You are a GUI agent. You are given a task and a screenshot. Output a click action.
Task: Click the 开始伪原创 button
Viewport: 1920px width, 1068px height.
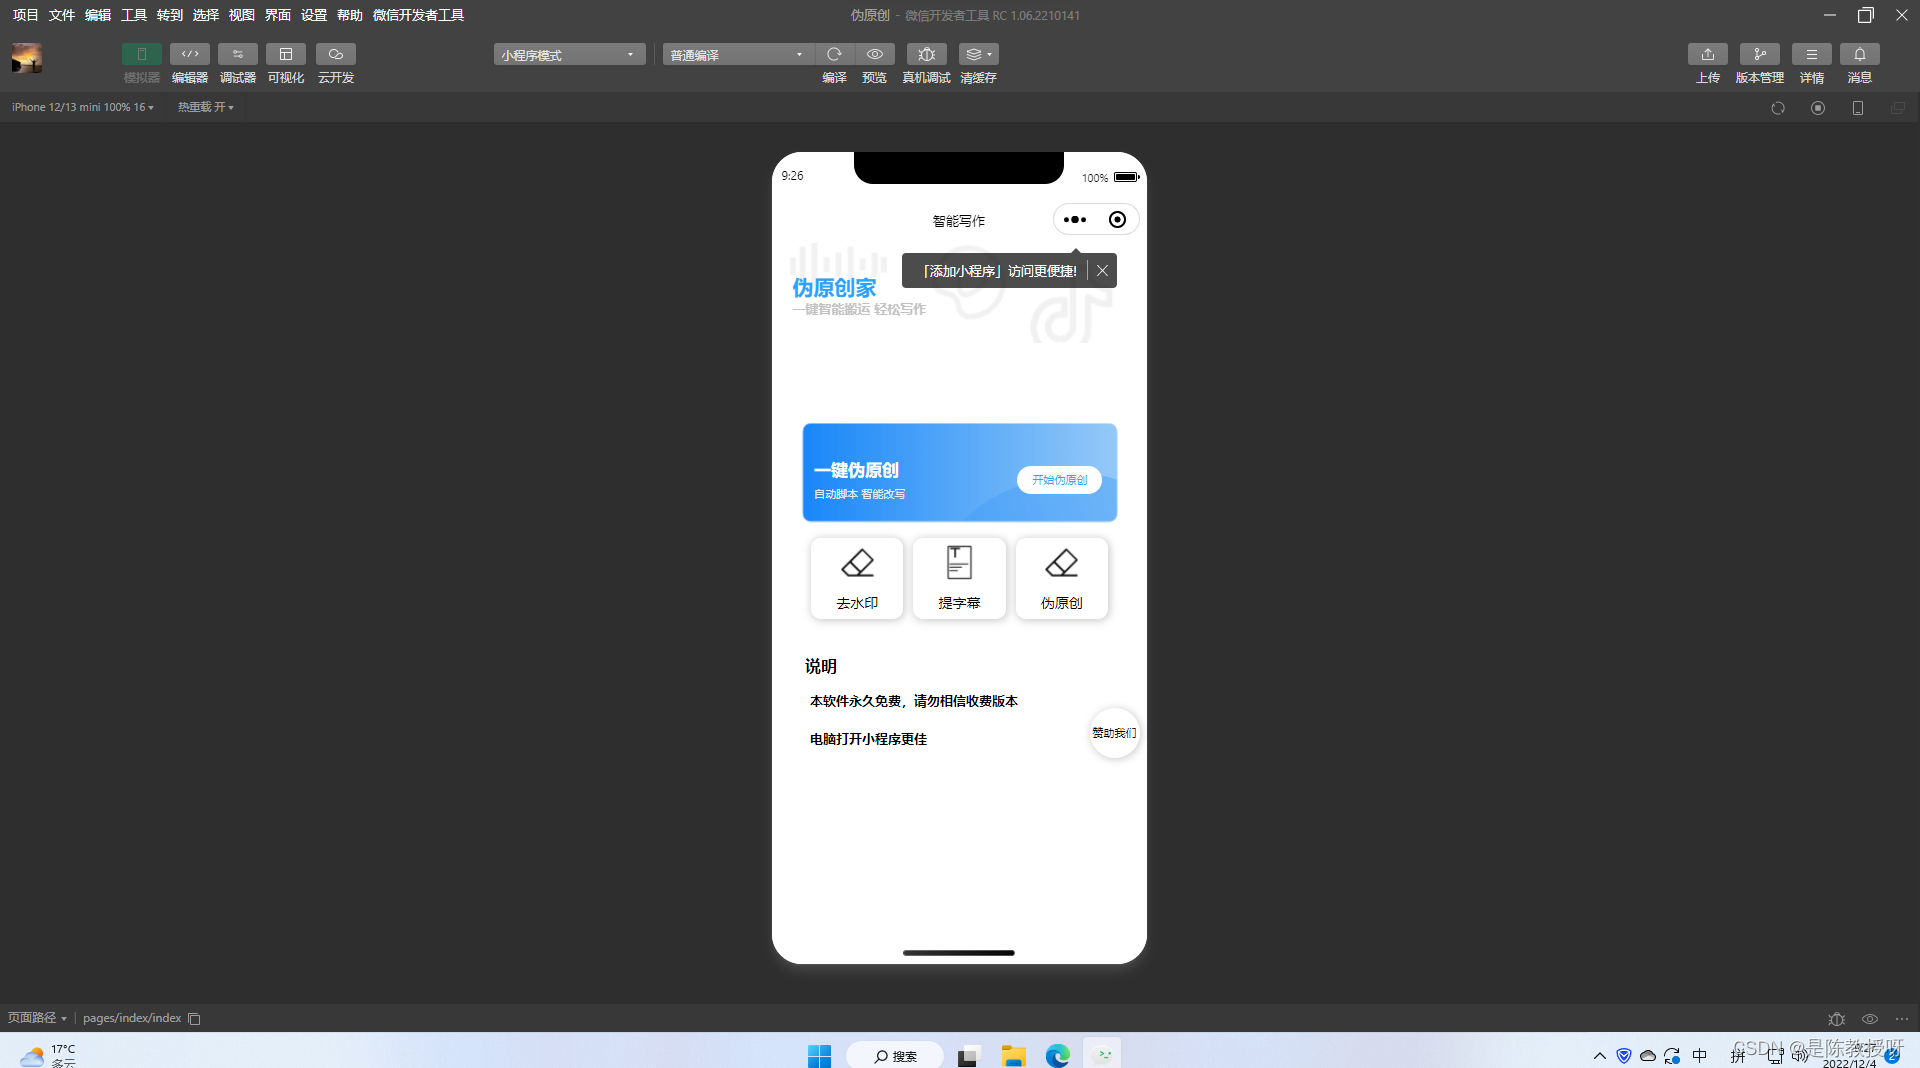pos(1059,480)
